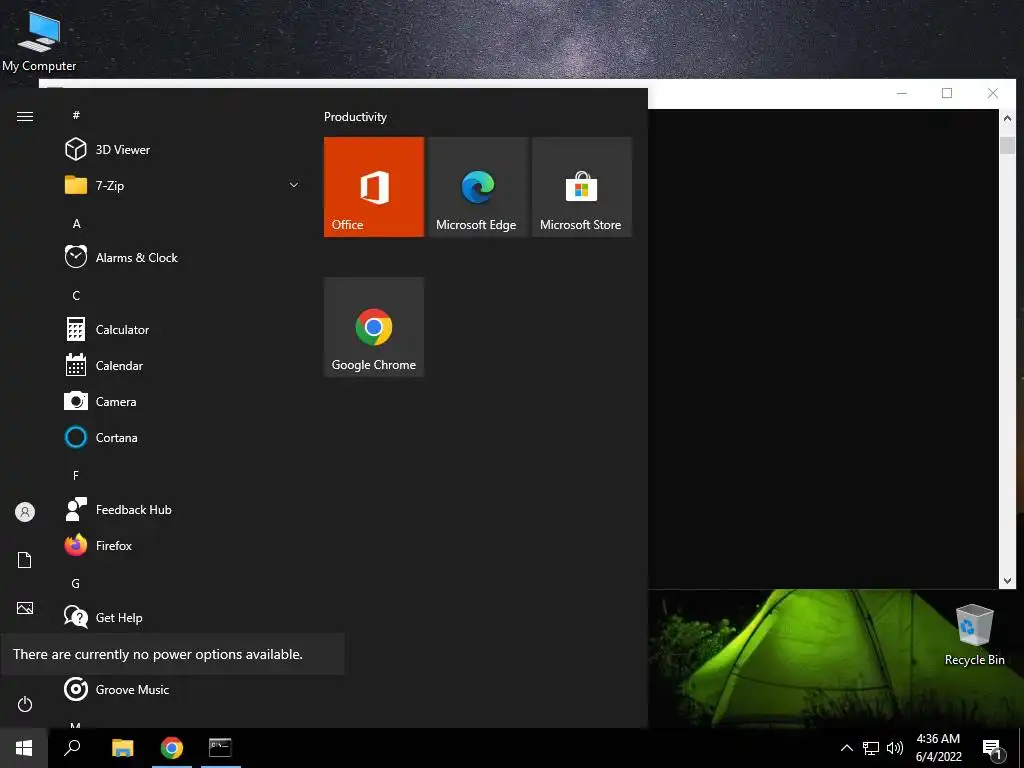Maximize the background window
The image size is (1024, 768).
coord(947,93)
